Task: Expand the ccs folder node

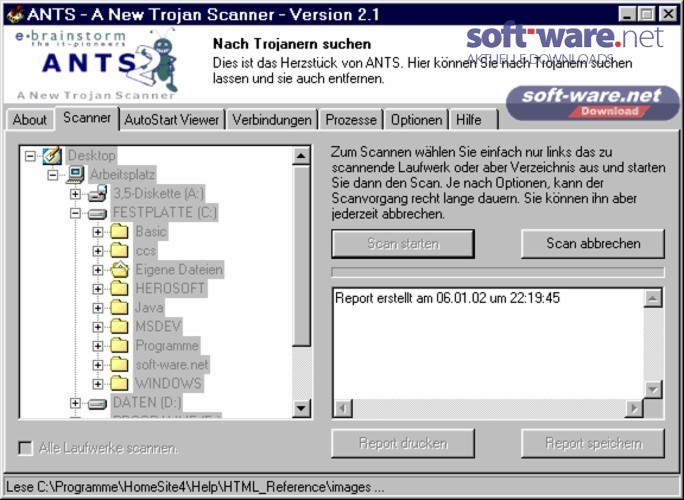Action: point(98,251)
